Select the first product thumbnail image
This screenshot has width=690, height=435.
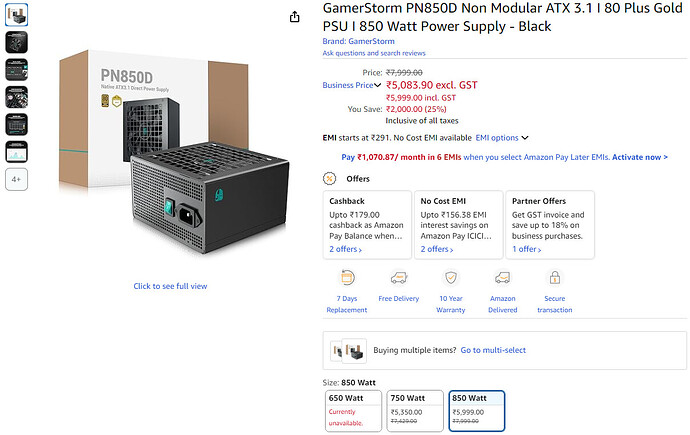pyautogui.click(x=17, y=14)
